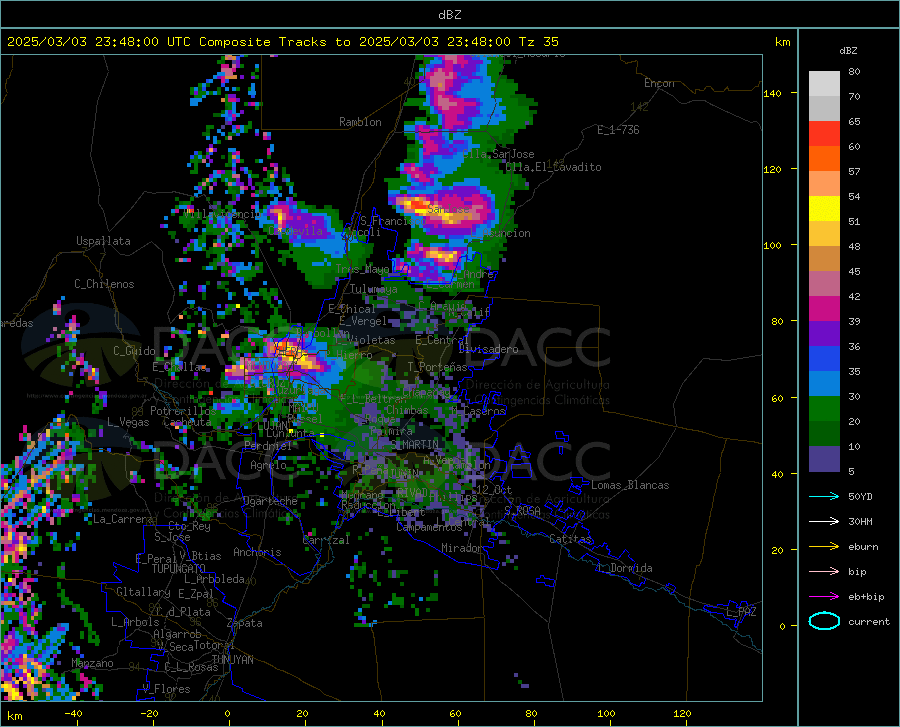Click the Mirador map label

(462, 548)
